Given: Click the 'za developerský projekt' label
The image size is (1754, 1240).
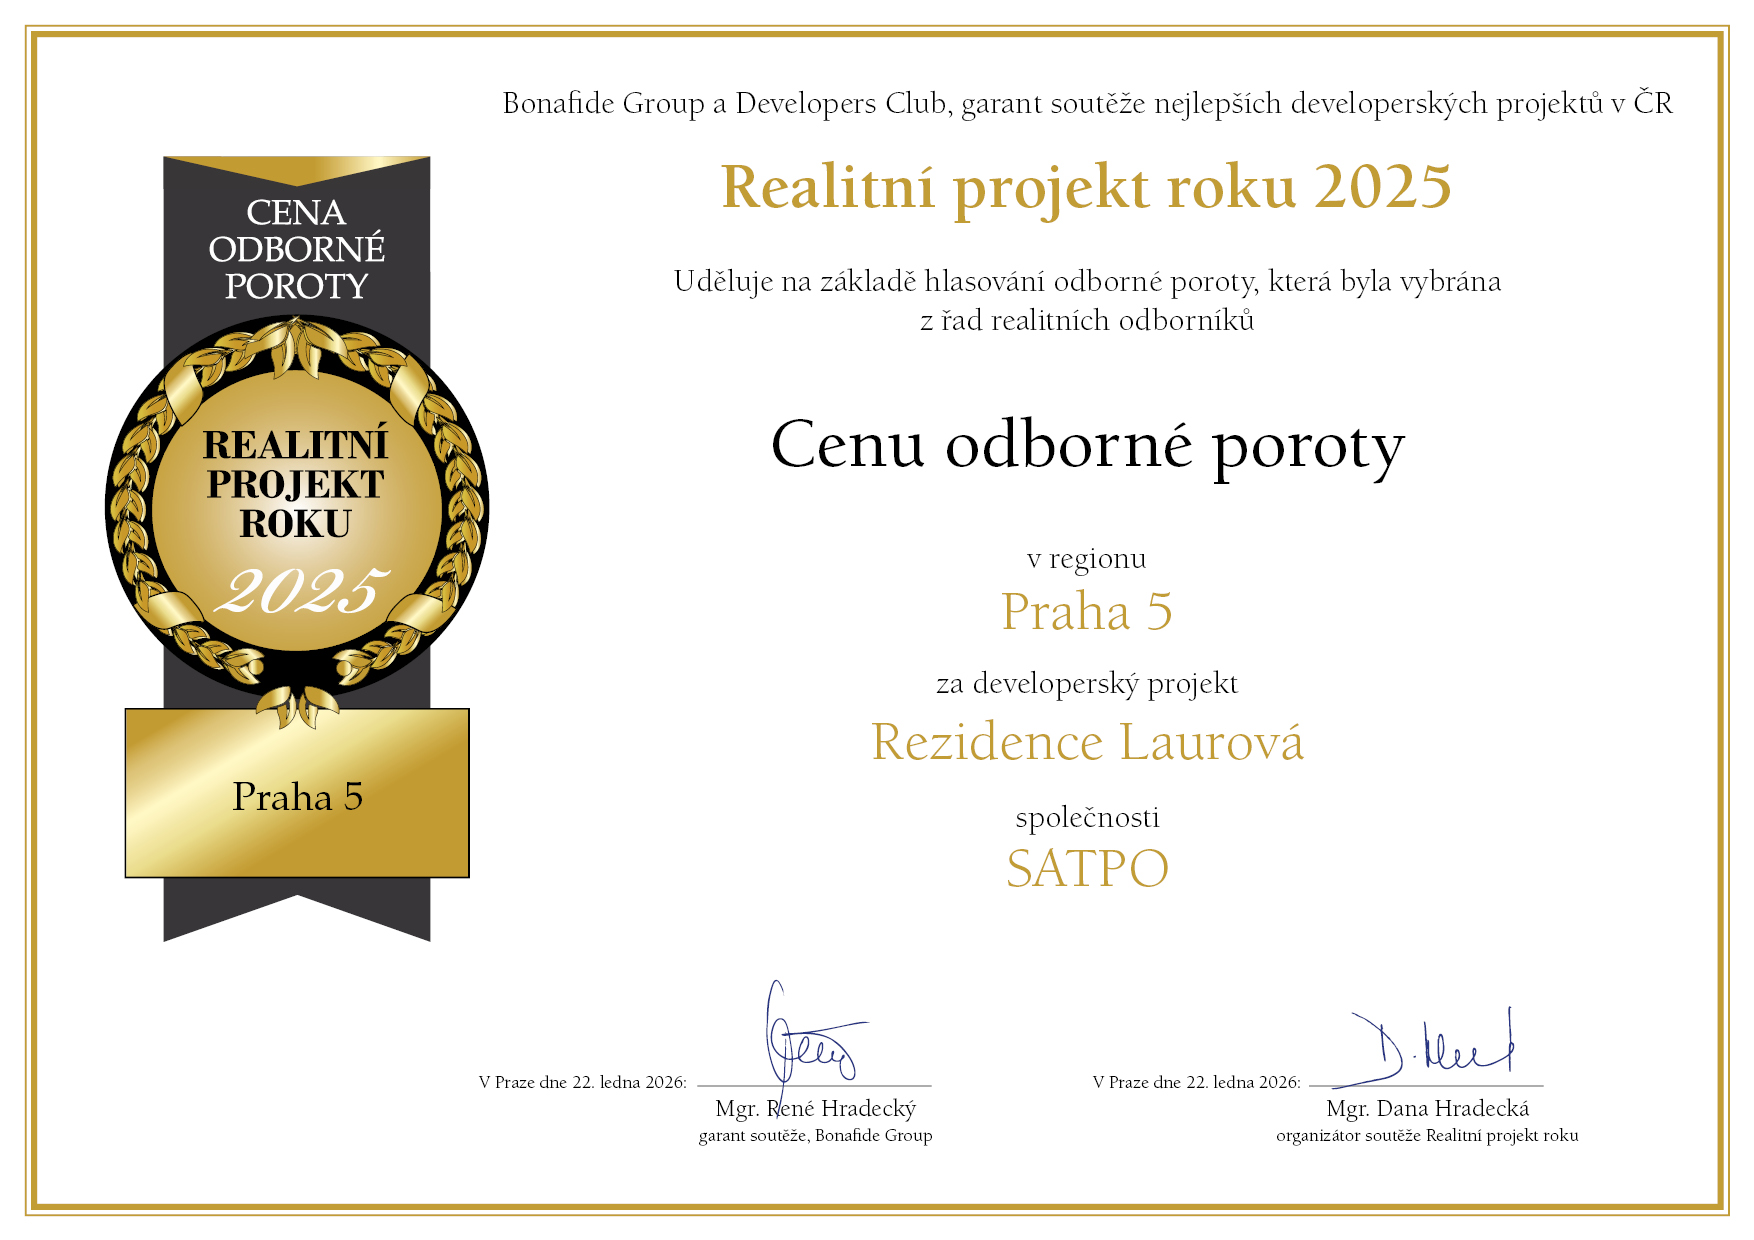Looking at the screenshot, I should 1087,684.
